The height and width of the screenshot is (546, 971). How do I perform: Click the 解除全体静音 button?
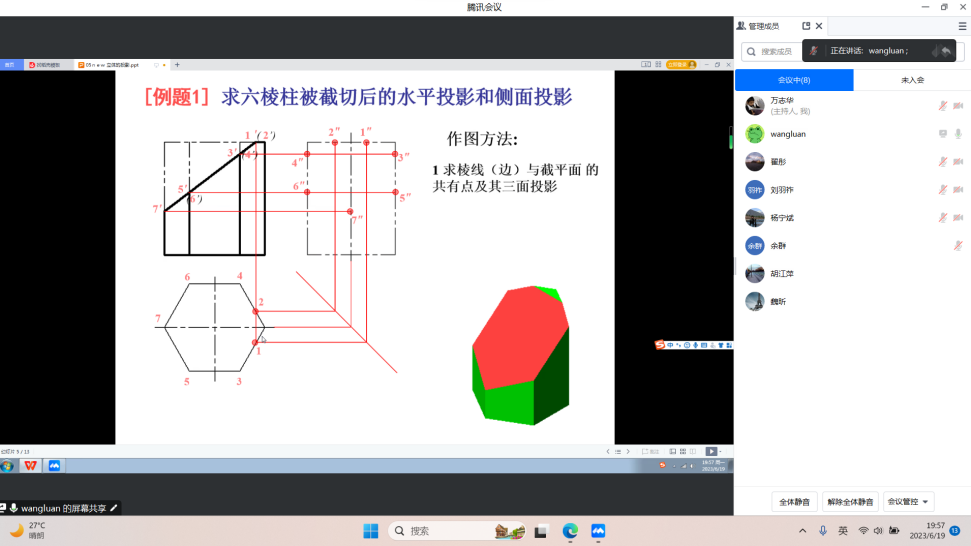(x=850, y=502)
